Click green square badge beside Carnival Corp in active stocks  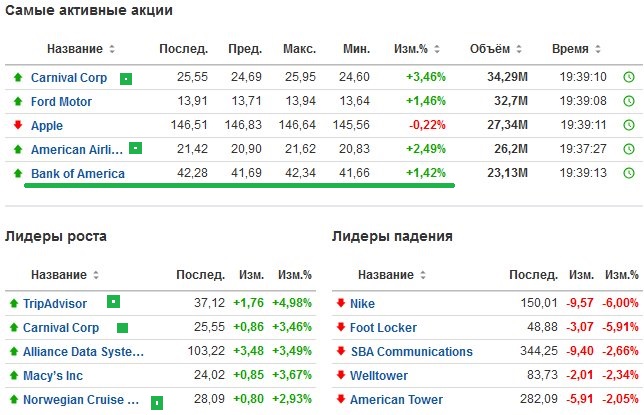[x=126, y=78]
